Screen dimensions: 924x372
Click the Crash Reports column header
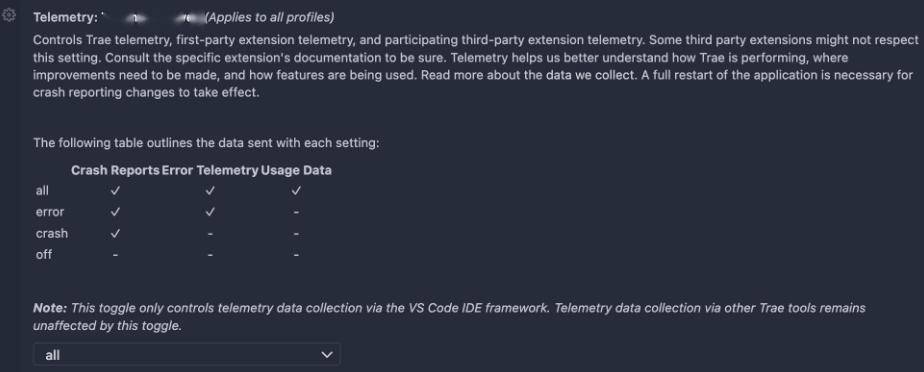(x=116, y=170)
